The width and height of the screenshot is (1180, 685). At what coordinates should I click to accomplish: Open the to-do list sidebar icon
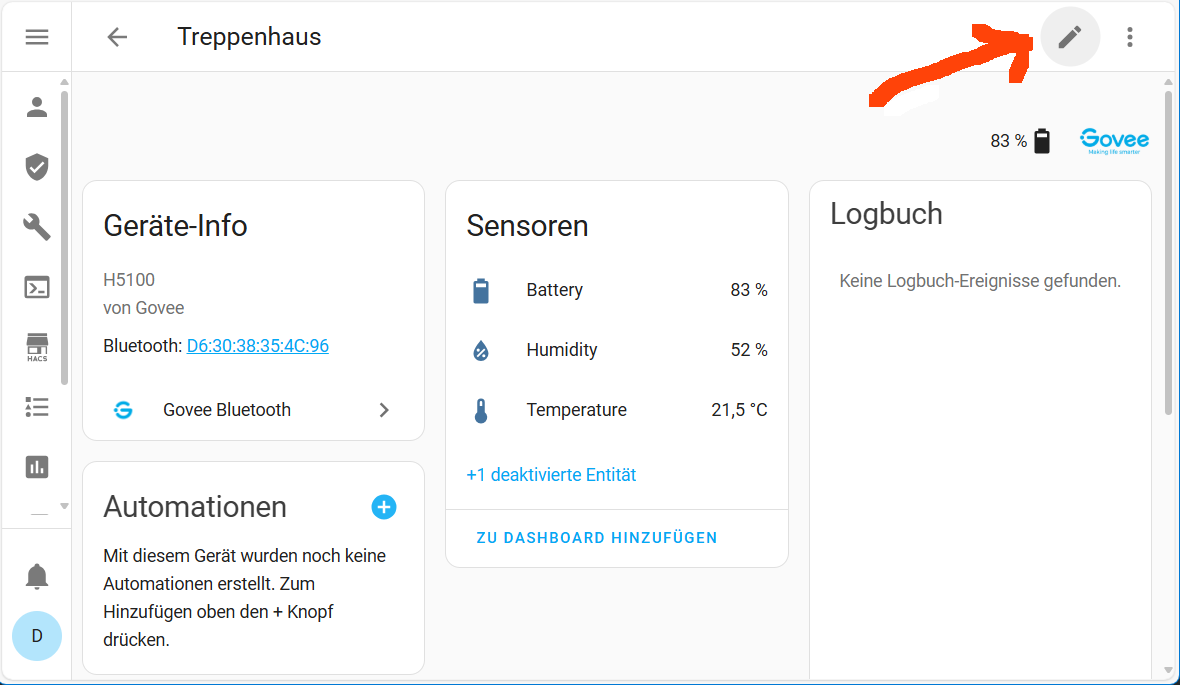click(37, 407)
